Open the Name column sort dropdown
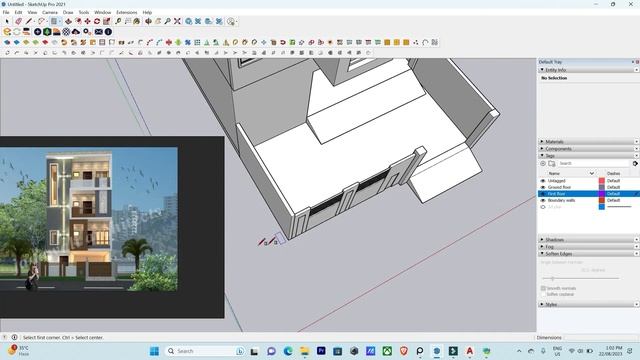This screenshot has width=640, height=360. (592, 173)
